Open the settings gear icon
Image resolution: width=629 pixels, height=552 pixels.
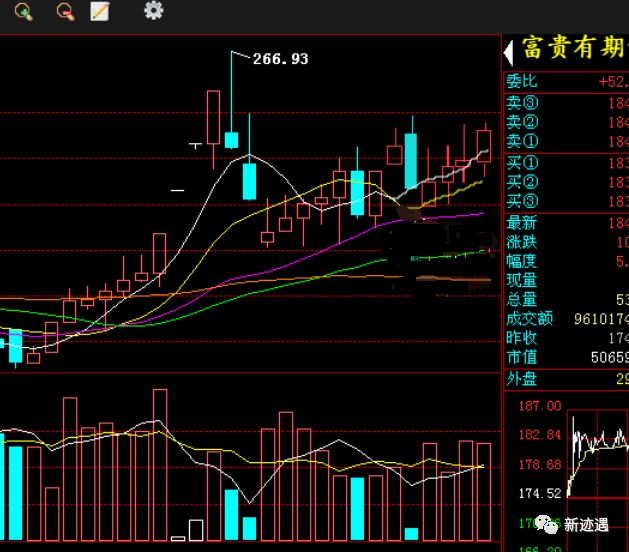[x=154, y=10]
